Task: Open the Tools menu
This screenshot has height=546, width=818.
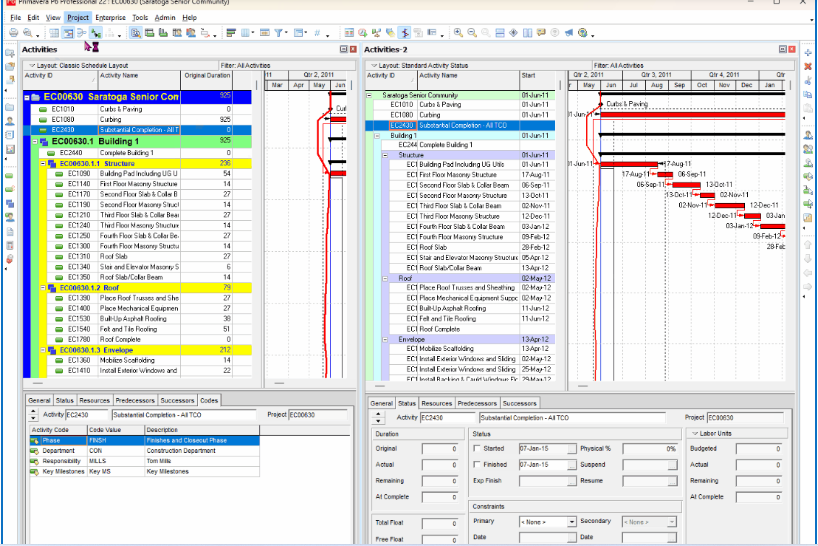Action: (x=140, y=18)
